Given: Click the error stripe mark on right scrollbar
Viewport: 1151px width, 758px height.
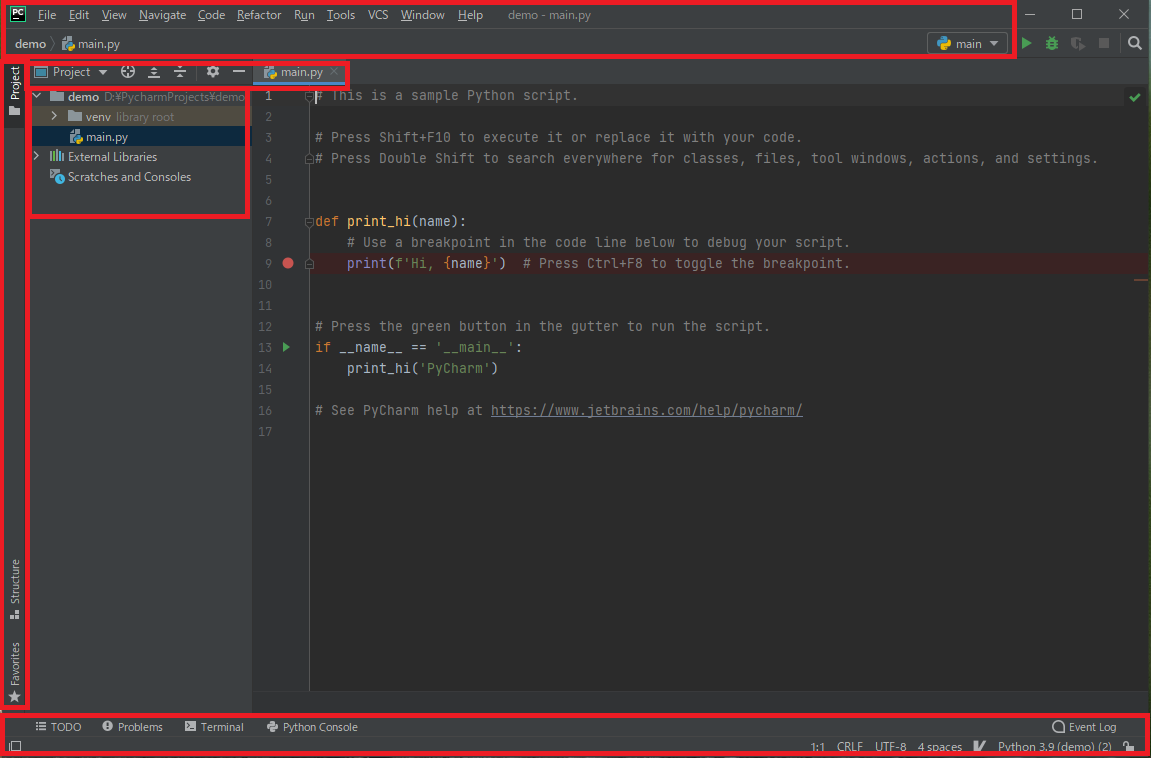Looking at the screenshot, I should coord(1141,280).
